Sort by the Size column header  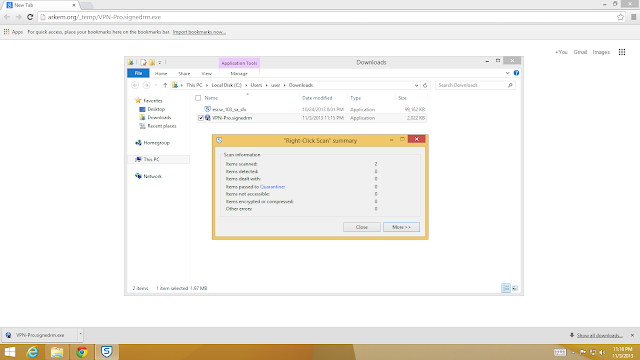pyautogui.click(x=402, y=98)
